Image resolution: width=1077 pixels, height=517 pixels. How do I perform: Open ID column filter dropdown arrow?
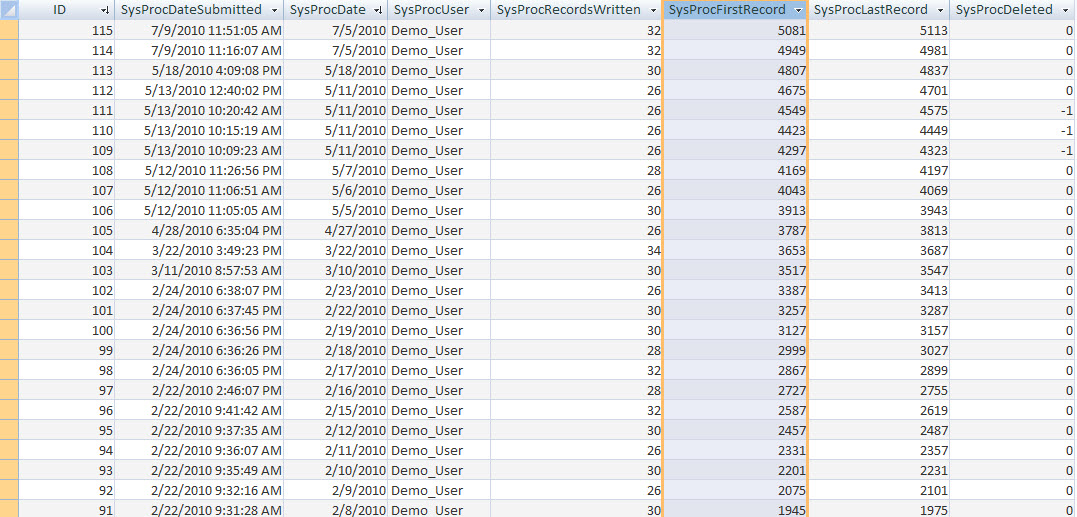point(104,10)
